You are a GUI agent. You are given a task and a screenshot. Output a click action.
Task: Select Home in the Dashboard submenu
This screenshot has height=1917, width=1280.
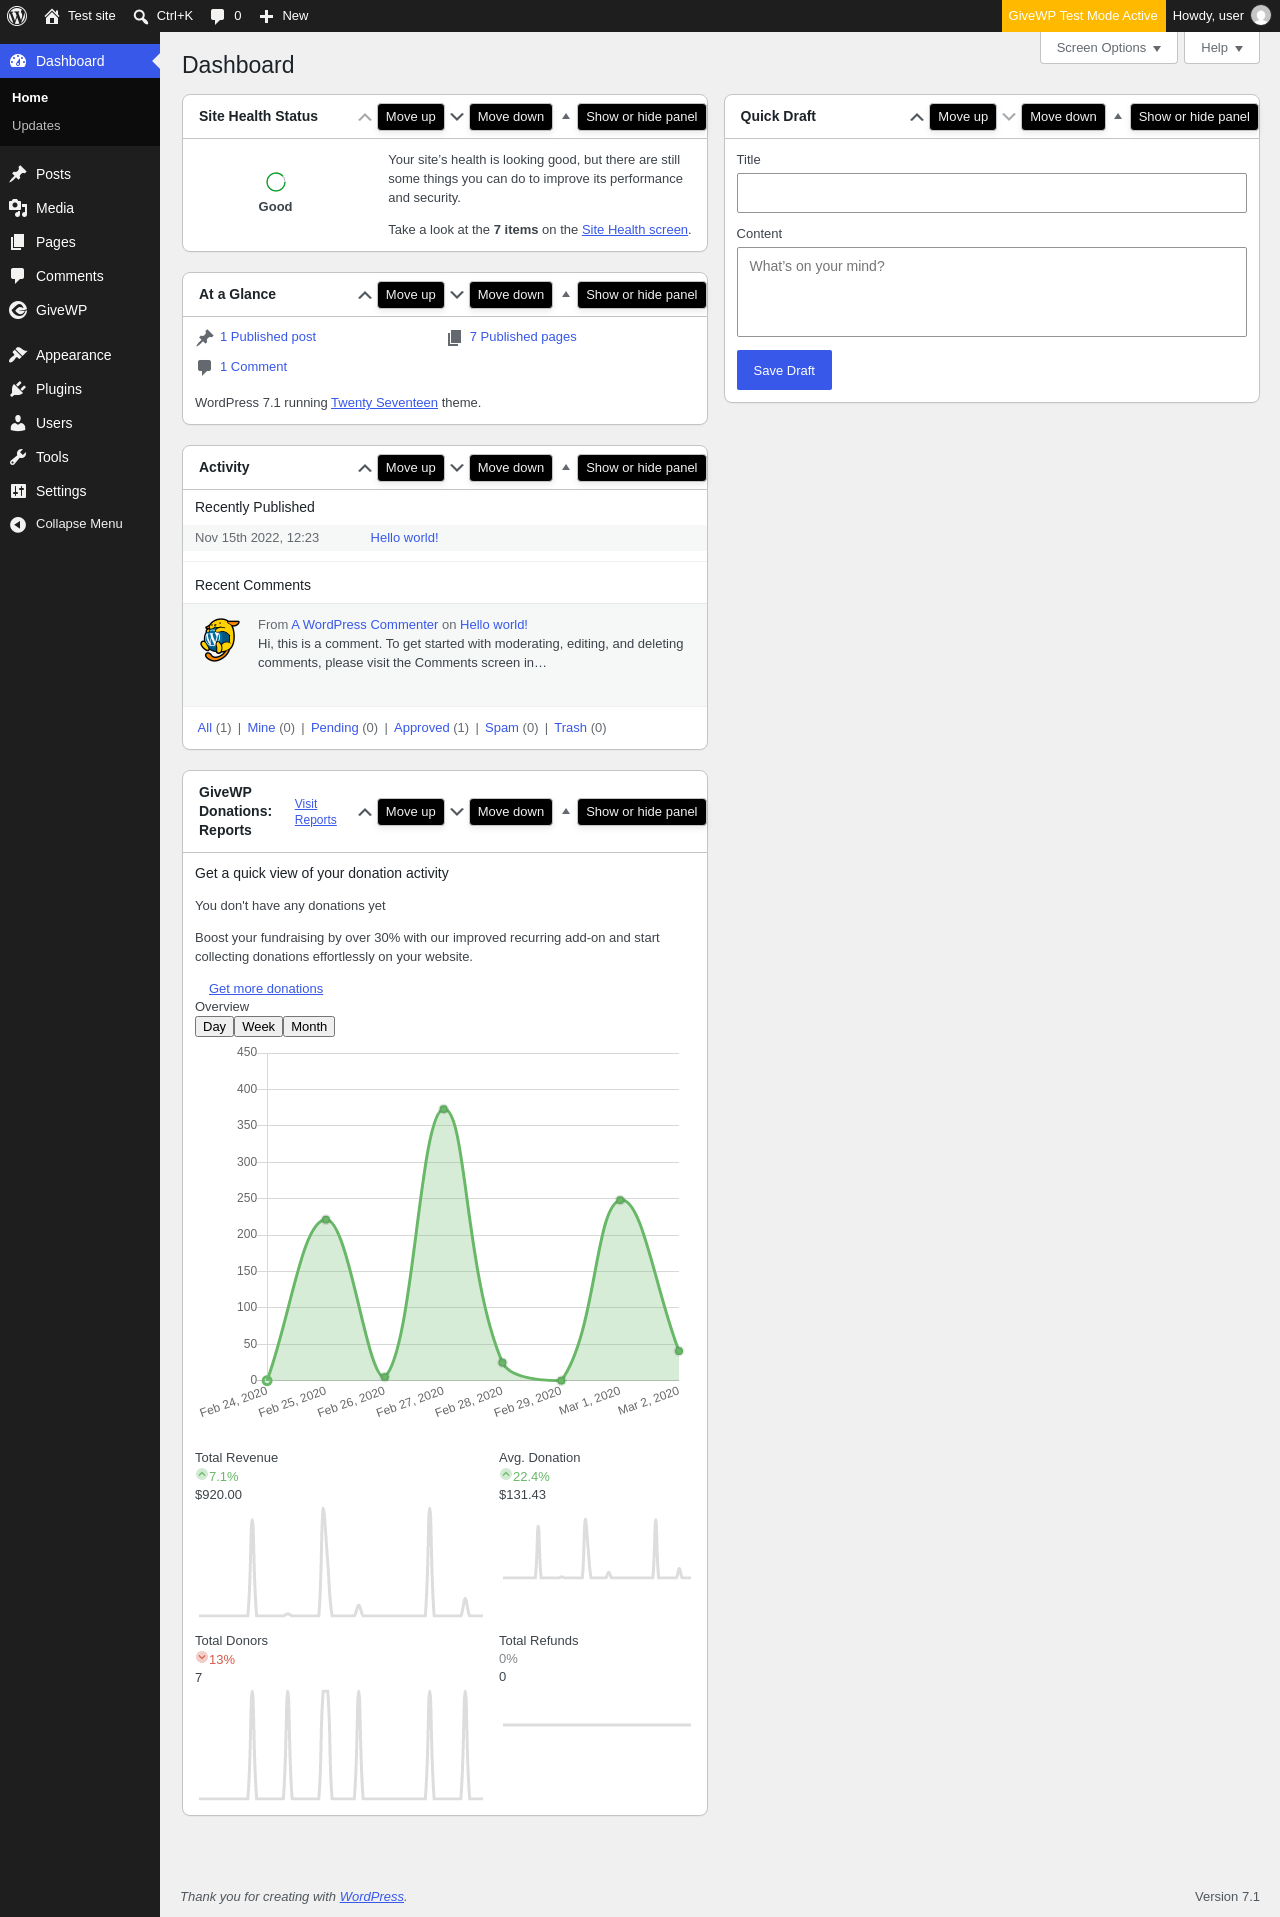tap(30, 98)
